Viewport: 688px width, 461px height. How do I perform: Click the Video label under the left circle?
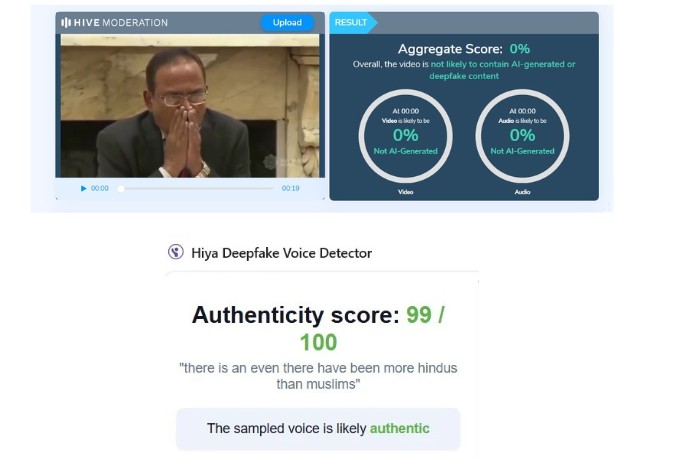405,192
